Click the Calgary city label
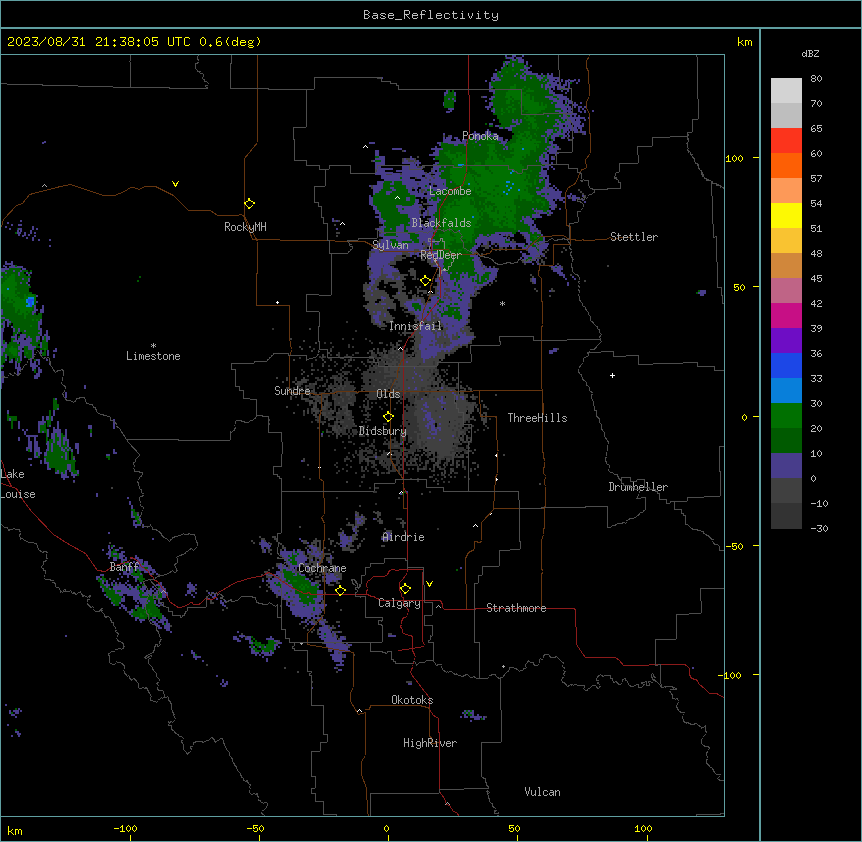The height and width of the screenshot is (842, 862). pos(399,603)
